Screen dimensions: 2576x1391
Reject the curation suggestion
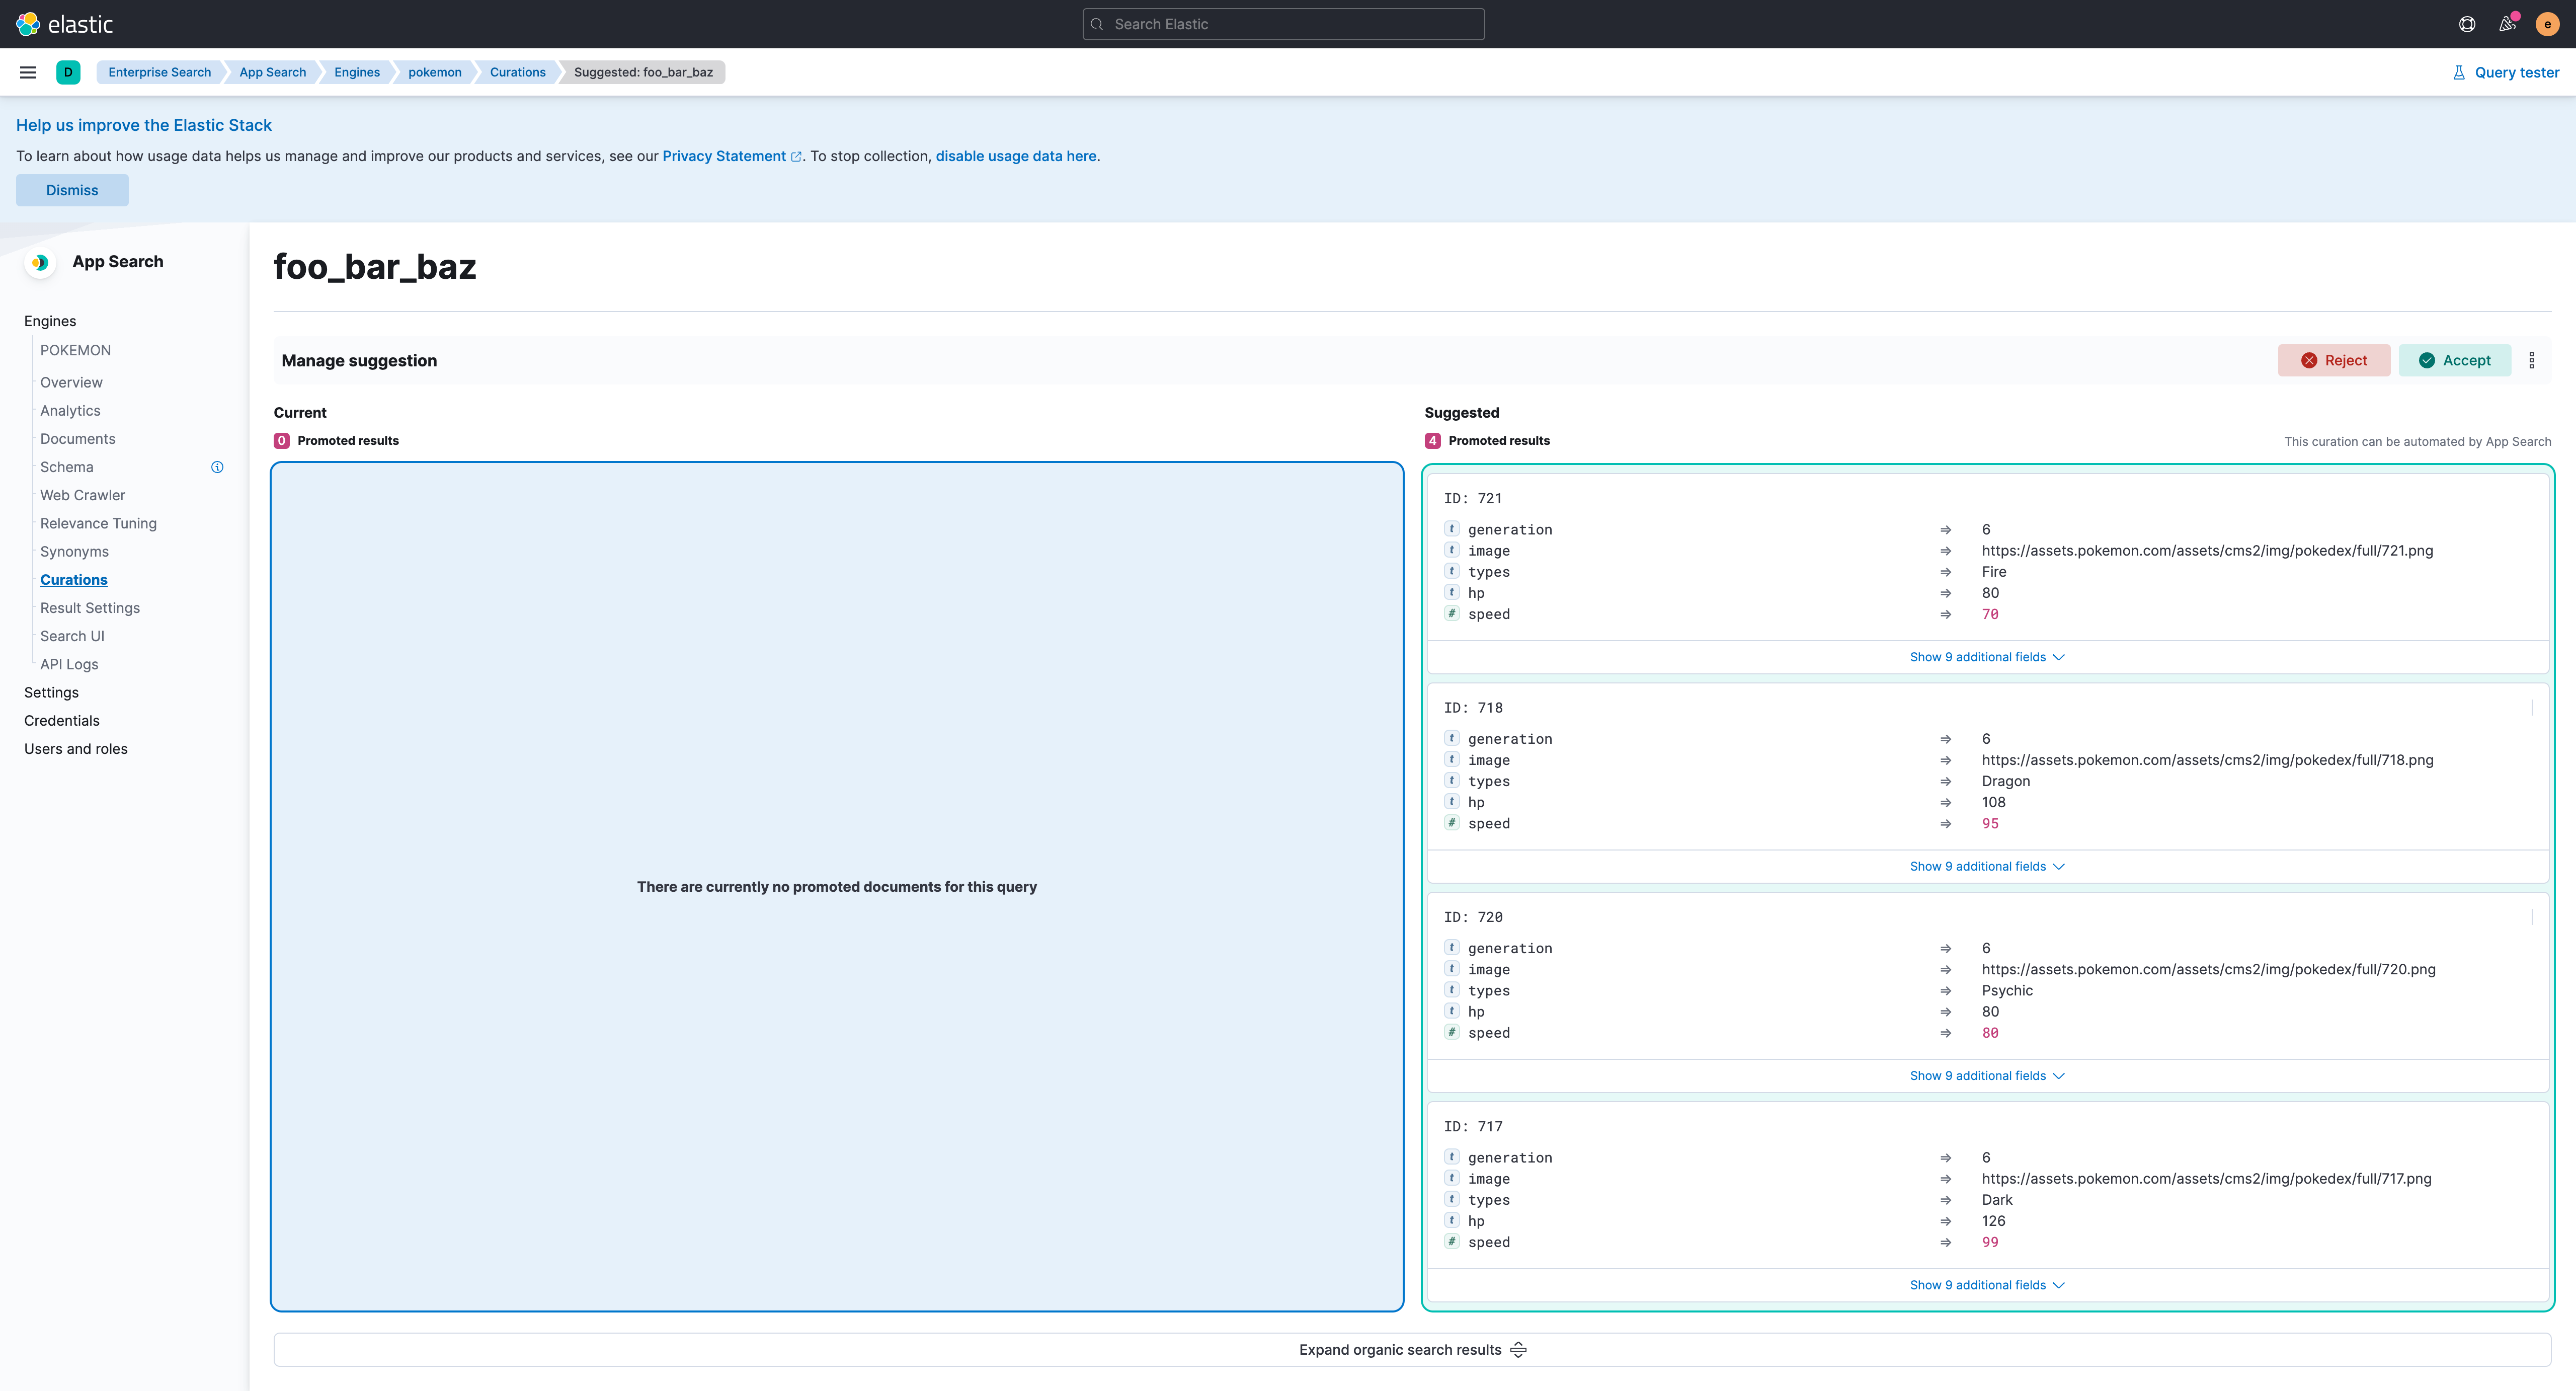[2333, 360]
